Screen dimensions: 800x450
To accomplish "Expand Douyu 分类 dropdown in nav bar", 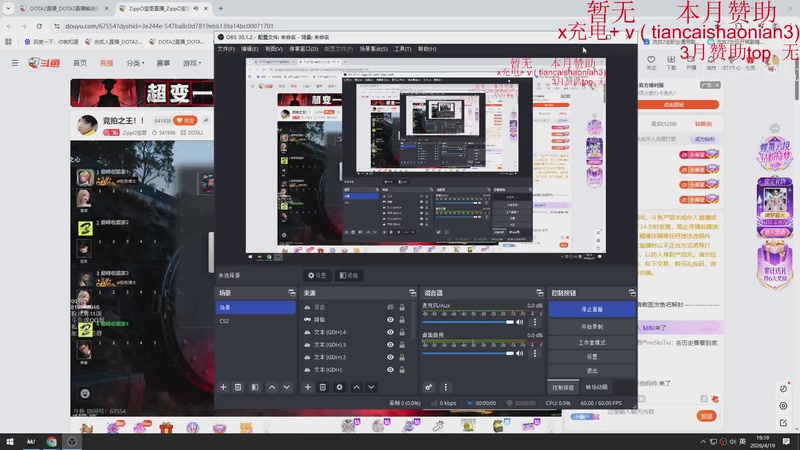I will coord(136,63).
